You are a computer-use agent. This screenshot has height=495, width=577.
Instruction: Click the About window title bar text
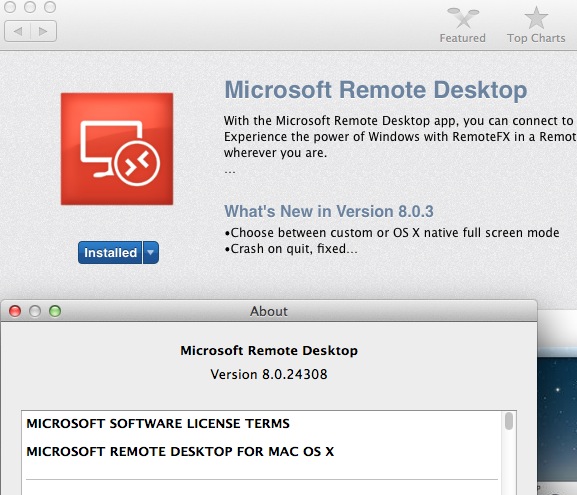click(x=269, y=311)
